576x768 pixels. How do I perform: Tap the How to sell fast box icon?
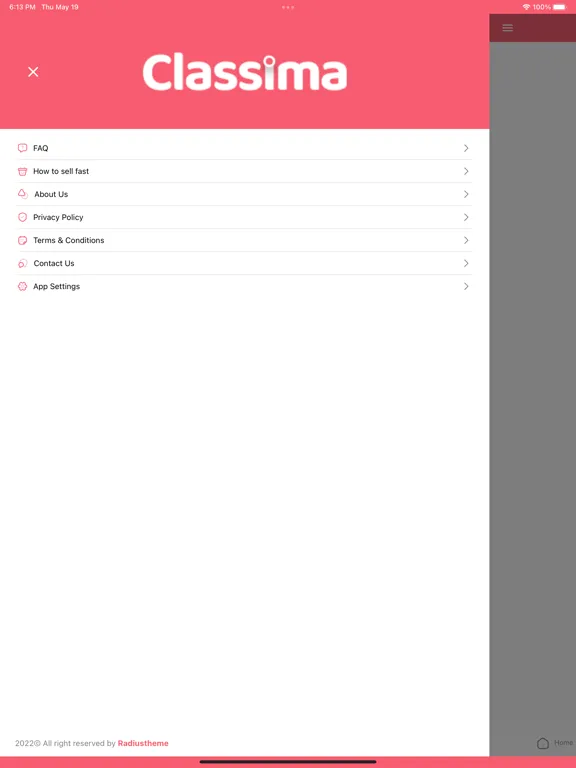coord(23,171)
